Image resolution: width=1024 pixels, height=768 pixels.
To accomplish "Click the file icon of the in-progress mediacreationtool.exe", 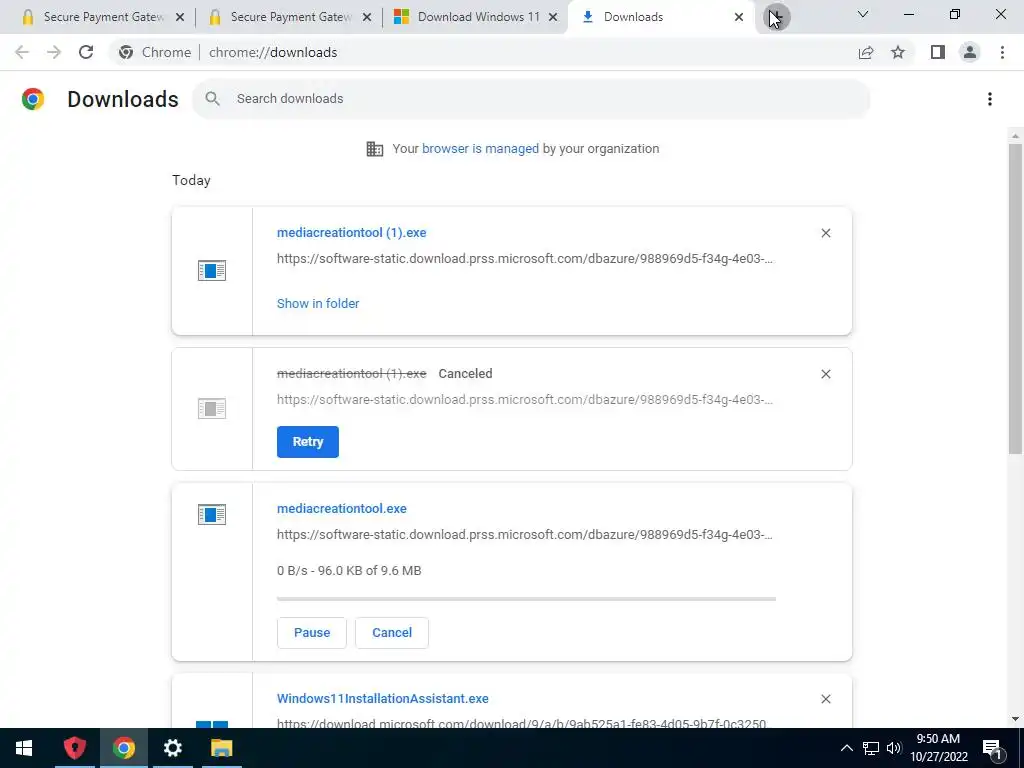I will pos(212,515).
